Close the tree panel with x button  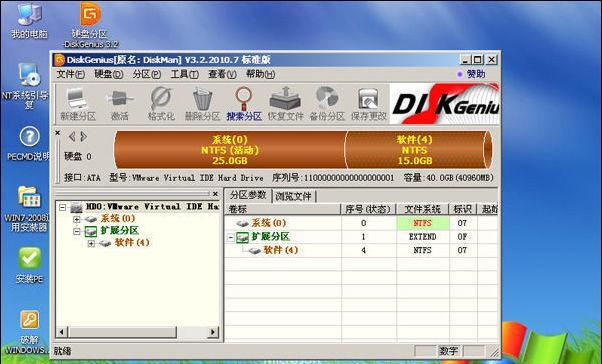point(215,194)
